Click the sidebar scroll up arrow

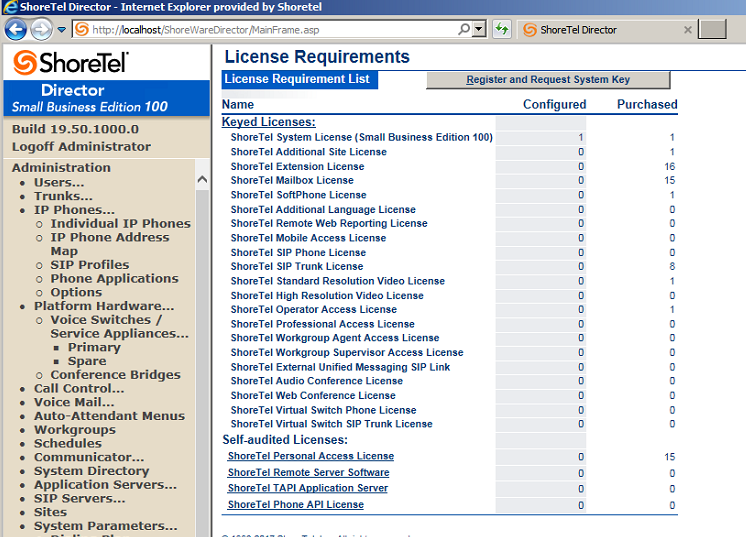pyautogui.click(x=202, y=179)
